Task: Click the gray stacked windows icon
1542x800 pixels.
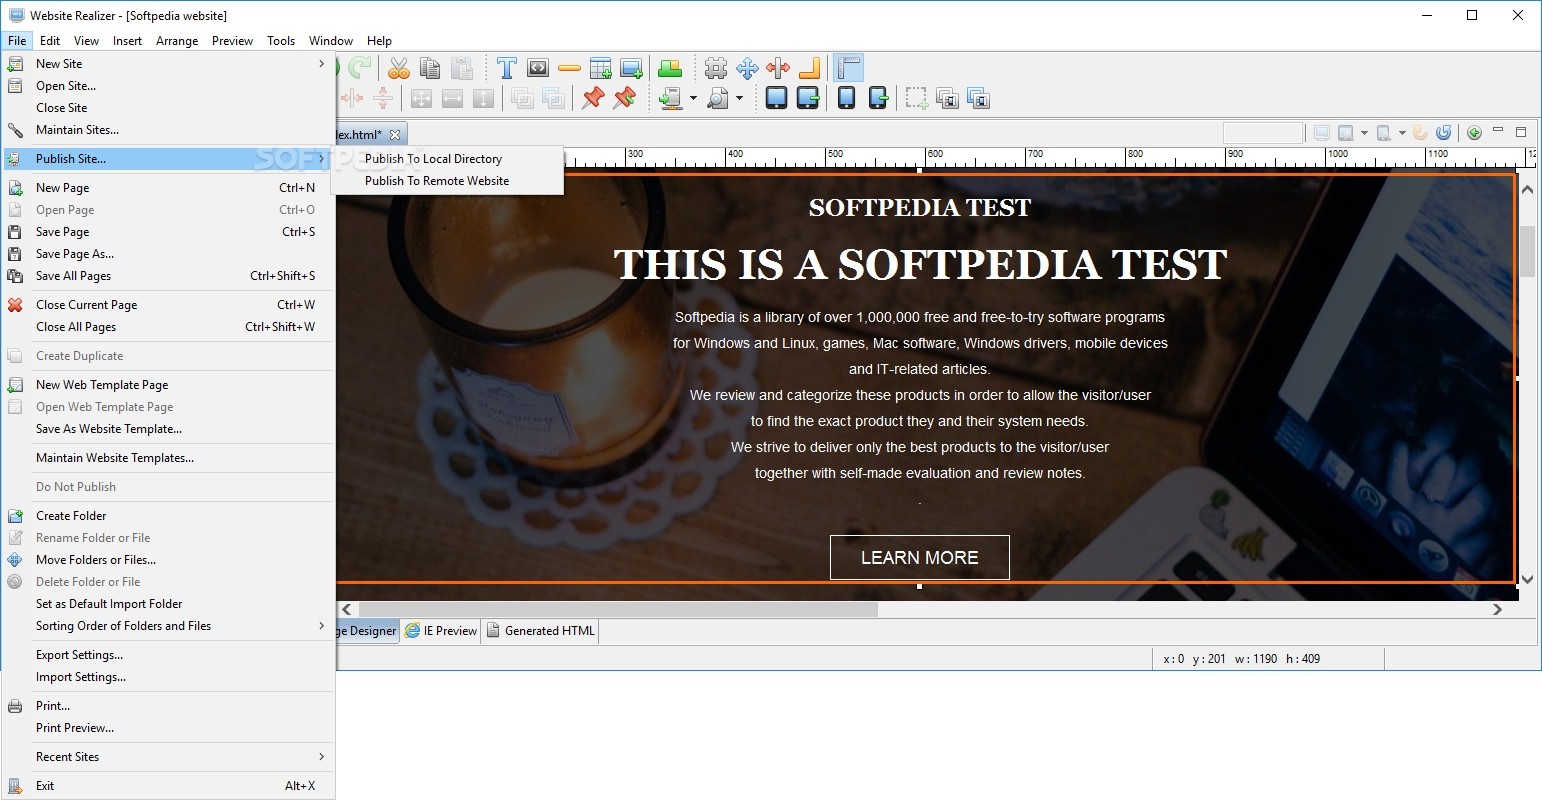Action: pos(947,98)
